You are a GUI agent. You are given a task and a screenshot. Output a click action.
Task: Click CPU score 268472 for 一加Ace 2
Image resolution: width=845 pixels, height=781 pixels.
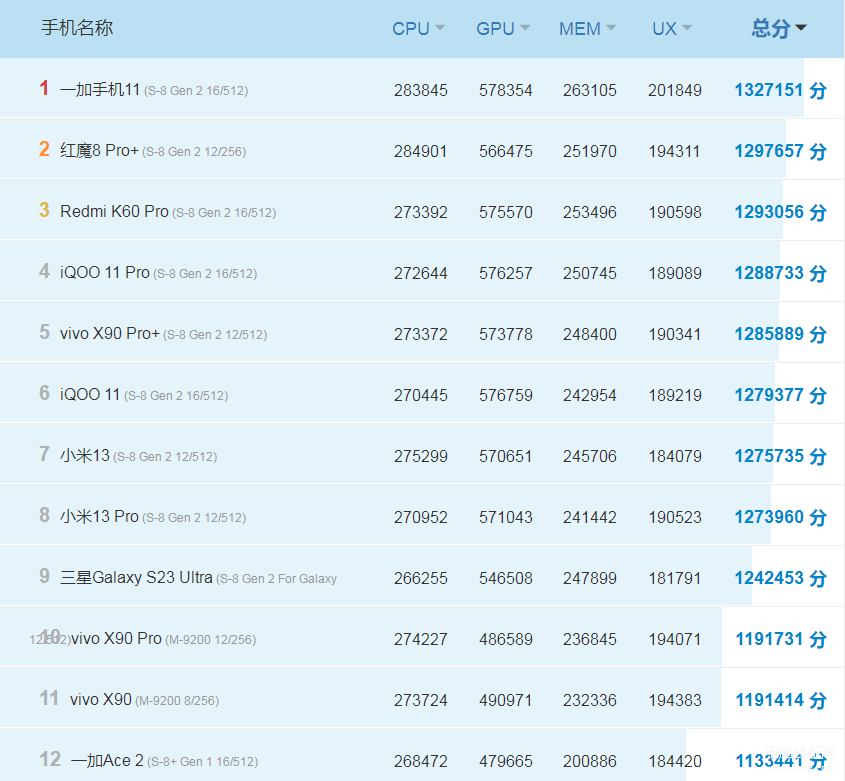click(x=420, y=761)
